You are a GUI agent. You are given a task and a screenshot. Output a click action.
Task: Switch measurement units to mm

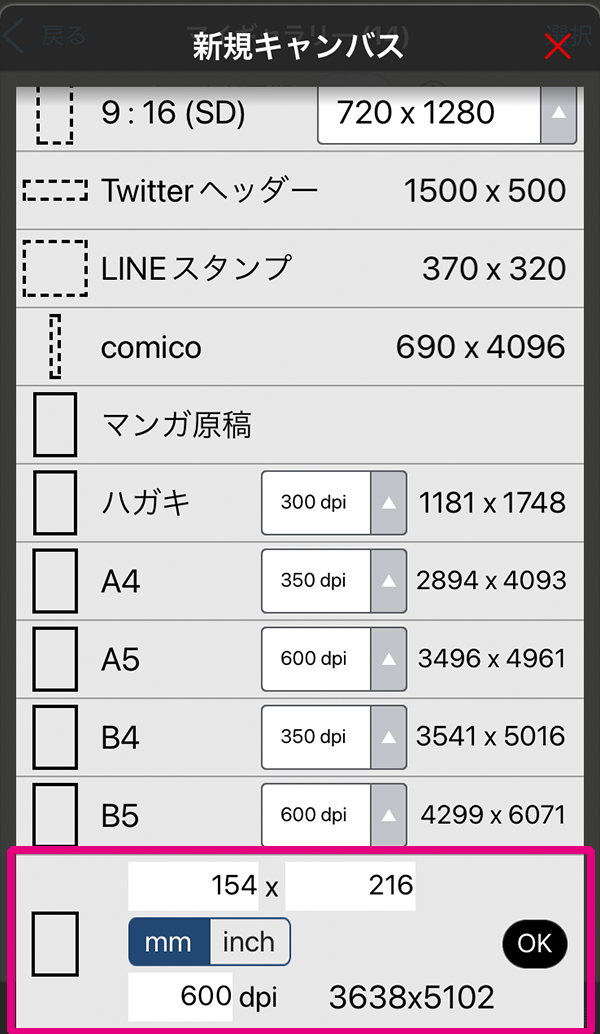click(x=168, y=941)
